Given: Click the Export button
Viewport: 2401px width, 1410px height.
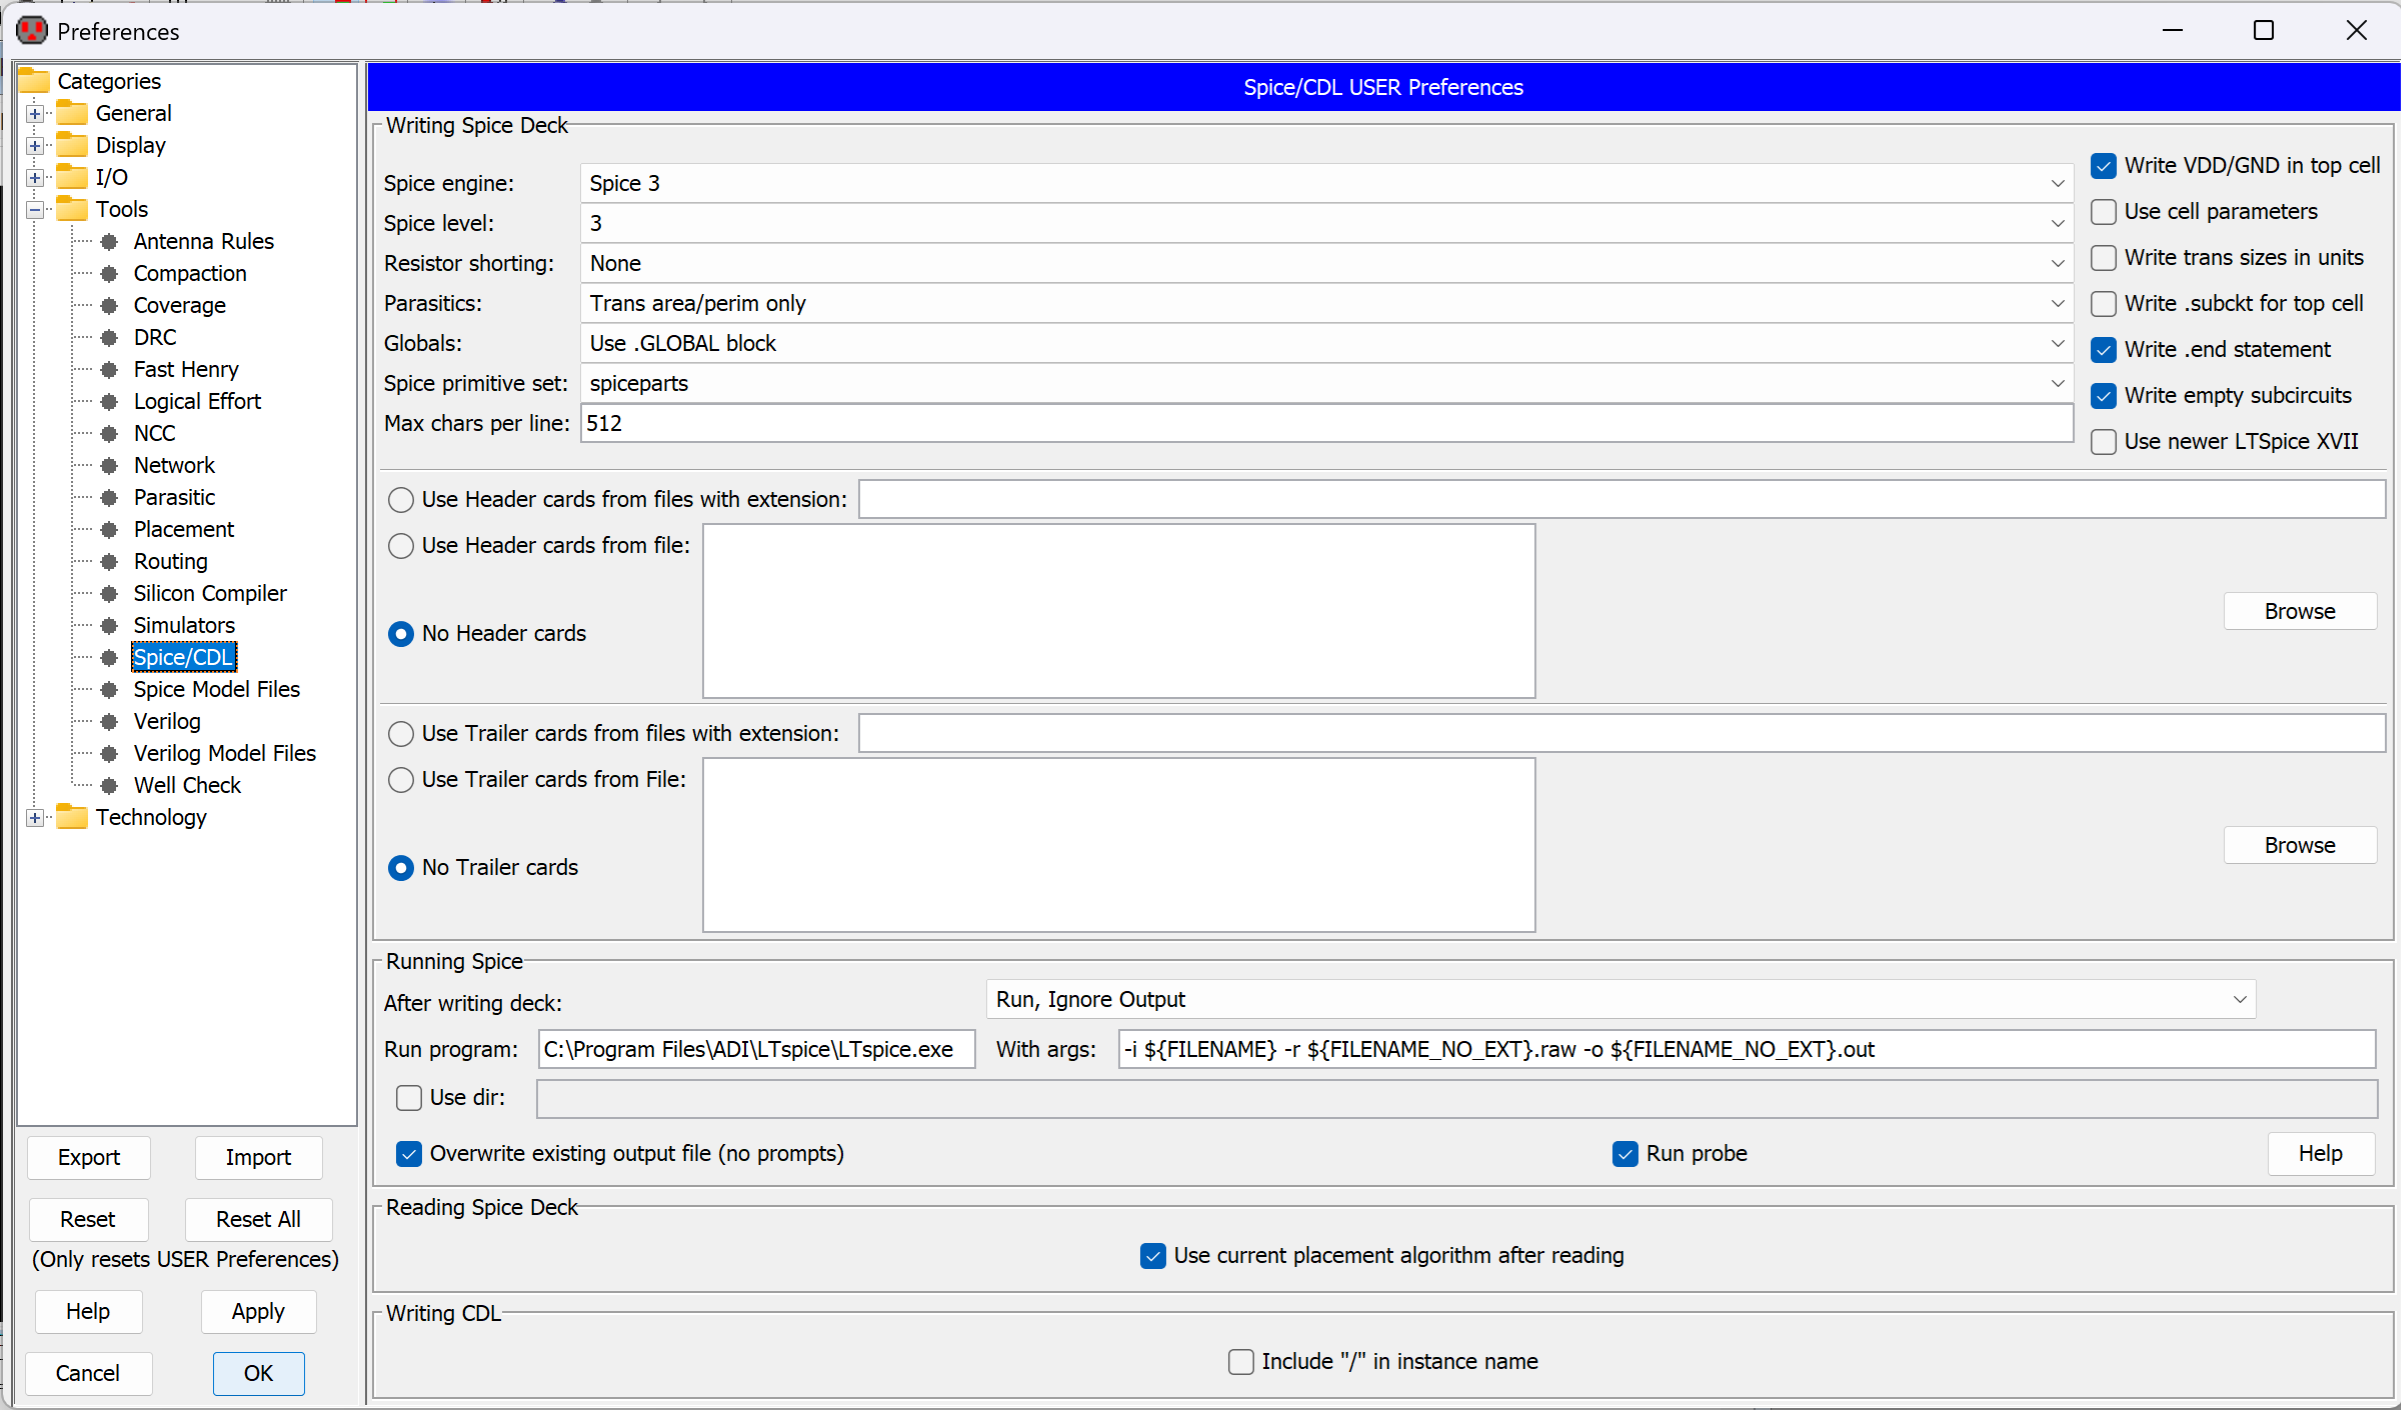Looking at the screenshot, I should coord(89,1157).
